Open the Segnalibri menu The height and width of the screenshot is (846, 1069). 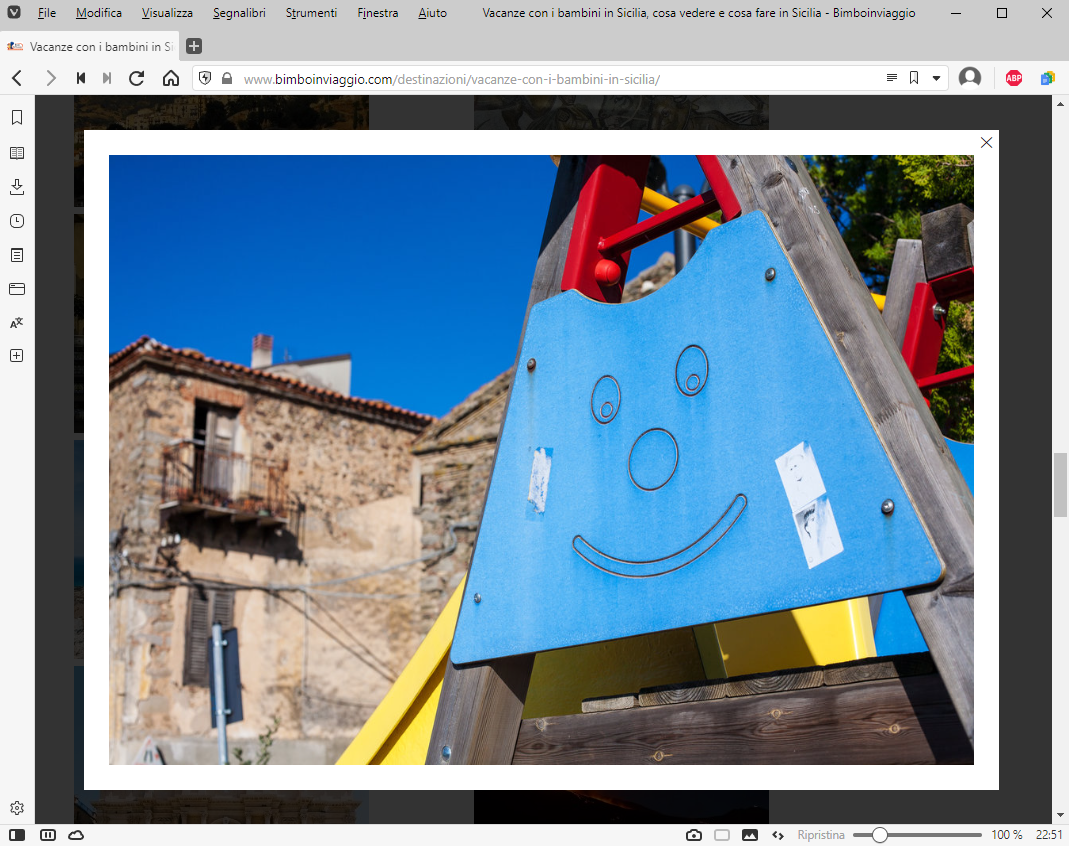pos(239,13)
